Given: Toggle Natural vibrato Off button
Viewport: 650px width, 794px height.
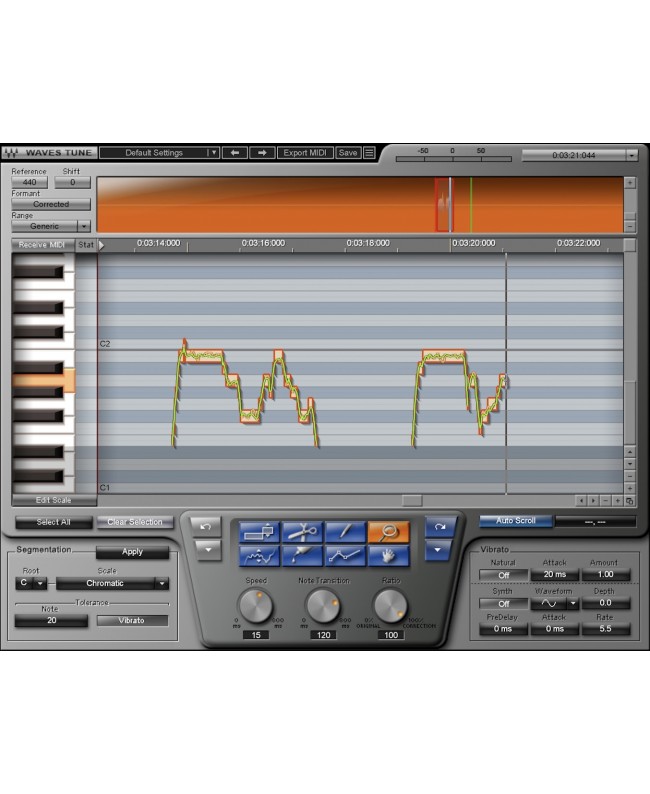Looking at the screenshot, I should 503,575.
